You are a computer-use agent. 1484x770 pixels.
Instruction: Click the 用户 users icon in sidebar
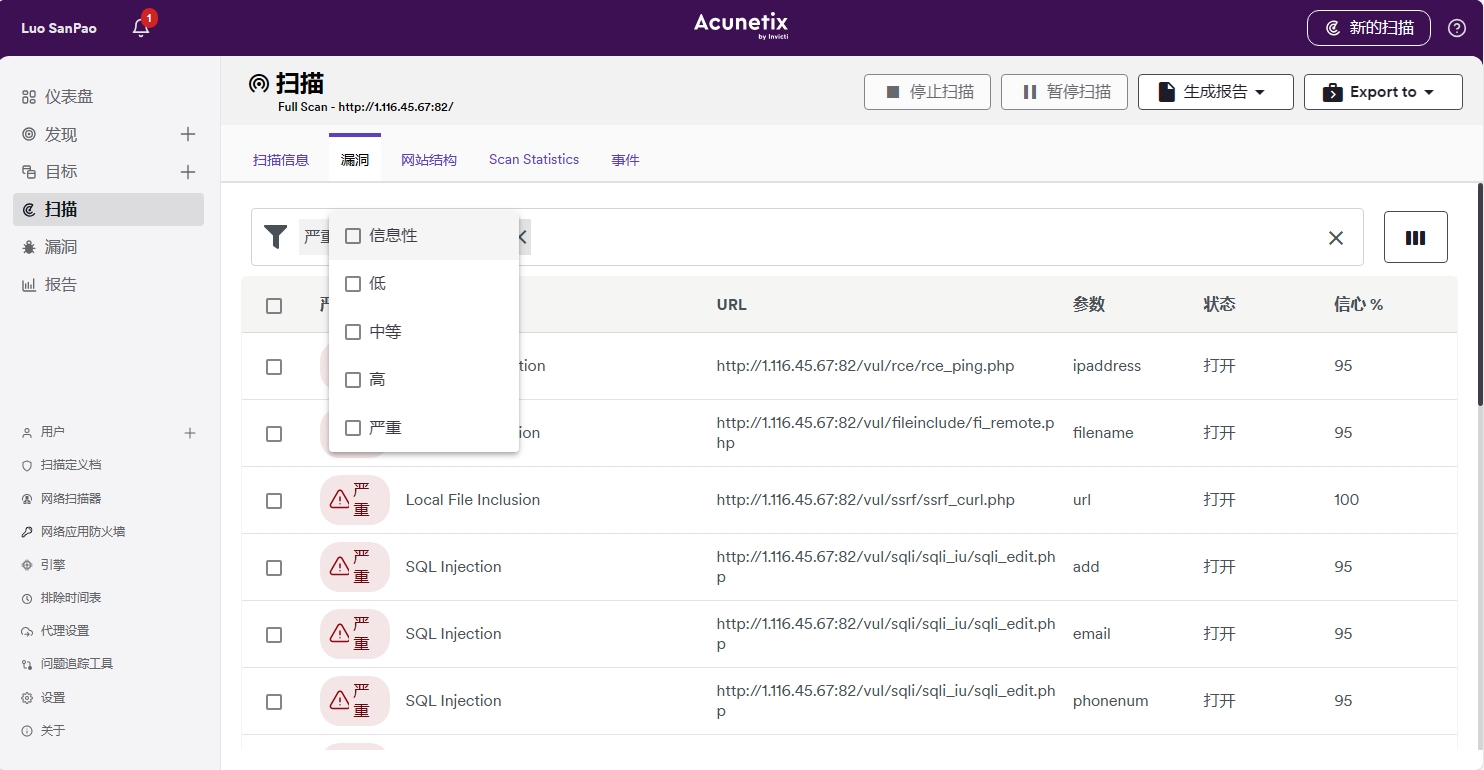[x=27, y=433]
